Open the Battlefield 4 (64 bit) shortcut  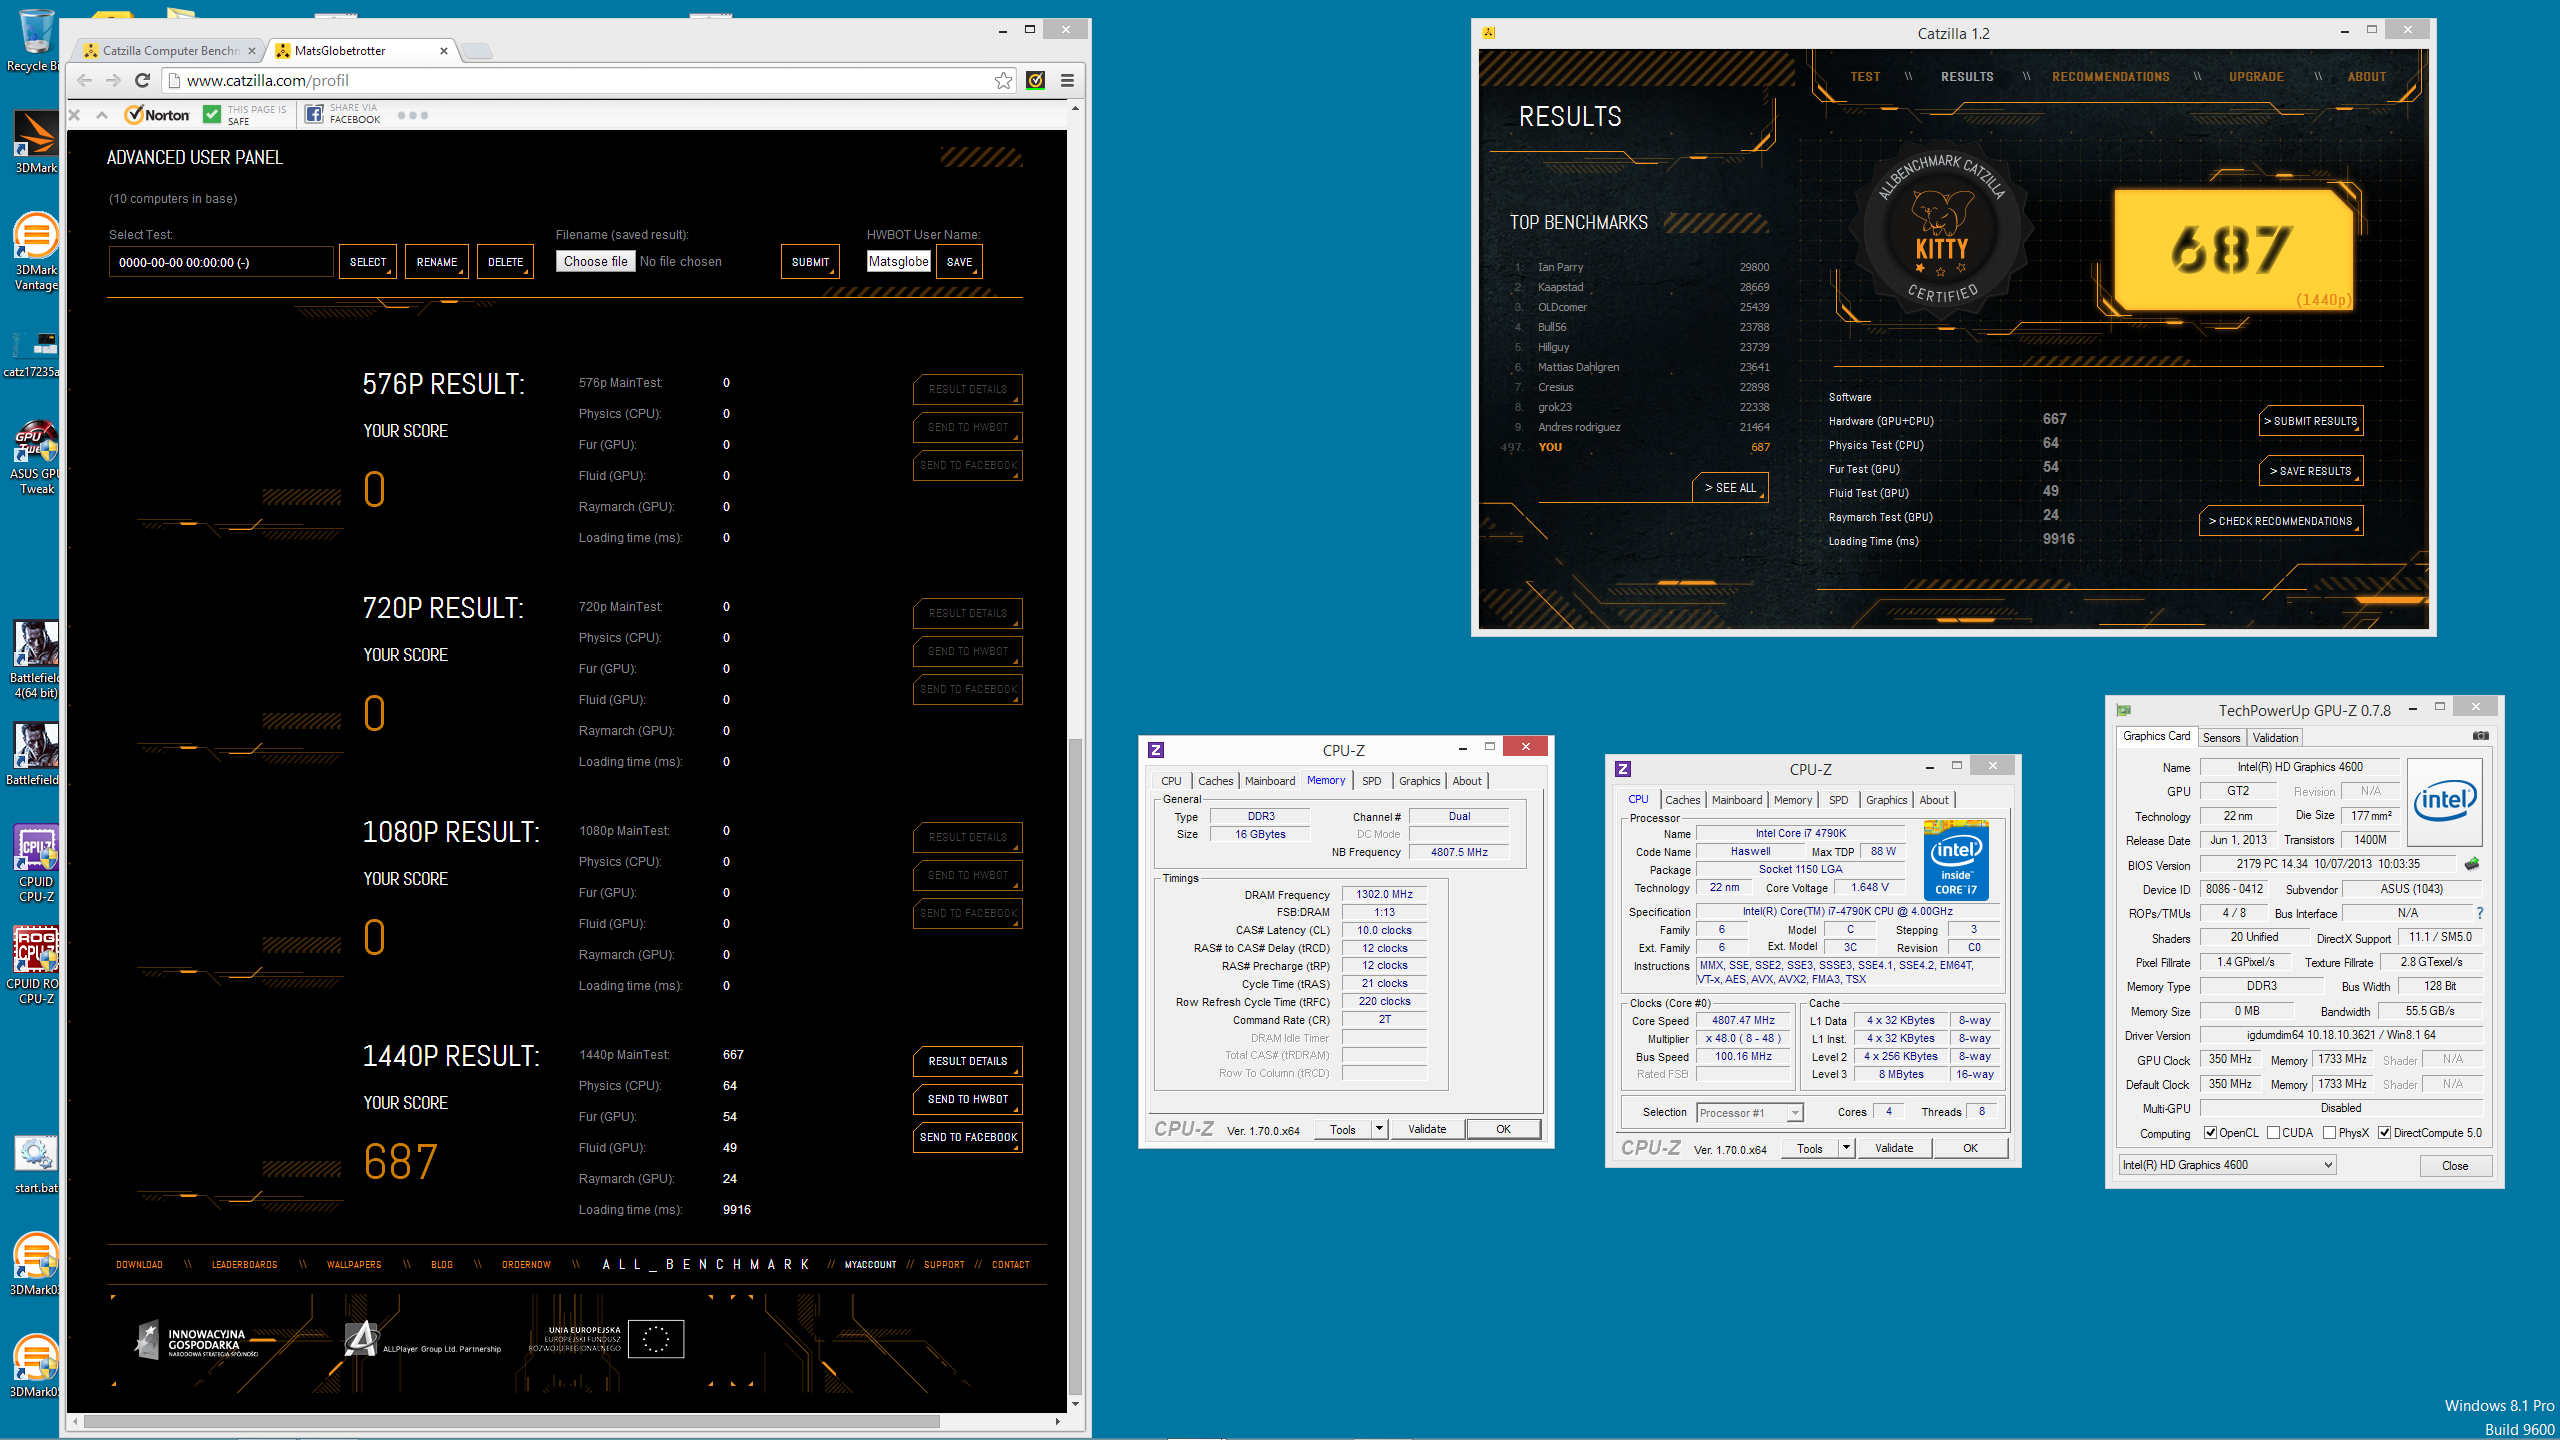coord(35,659)
